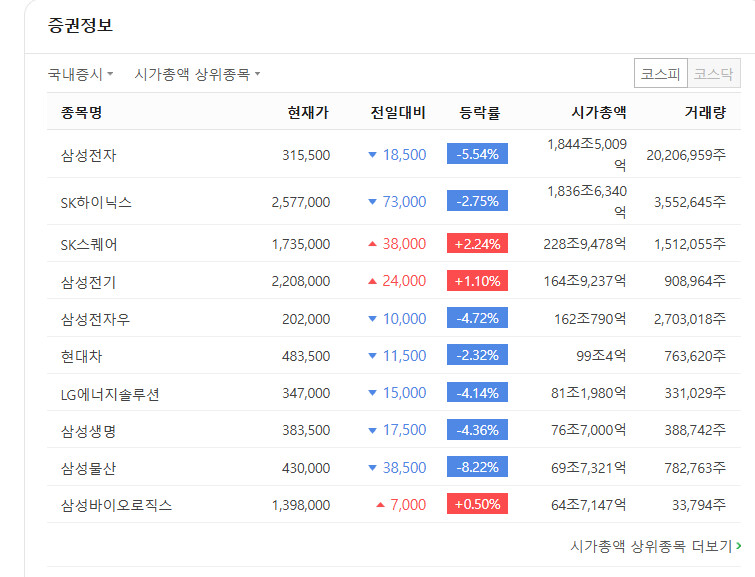Click the -2.32% badge for 현대차
This screenshot has height=577, width=755.
(x=477, y=355)
